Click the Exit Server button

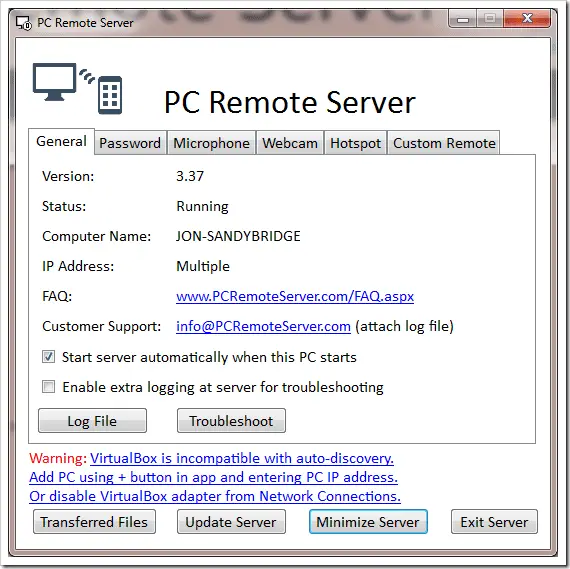[x=494, y=522]
